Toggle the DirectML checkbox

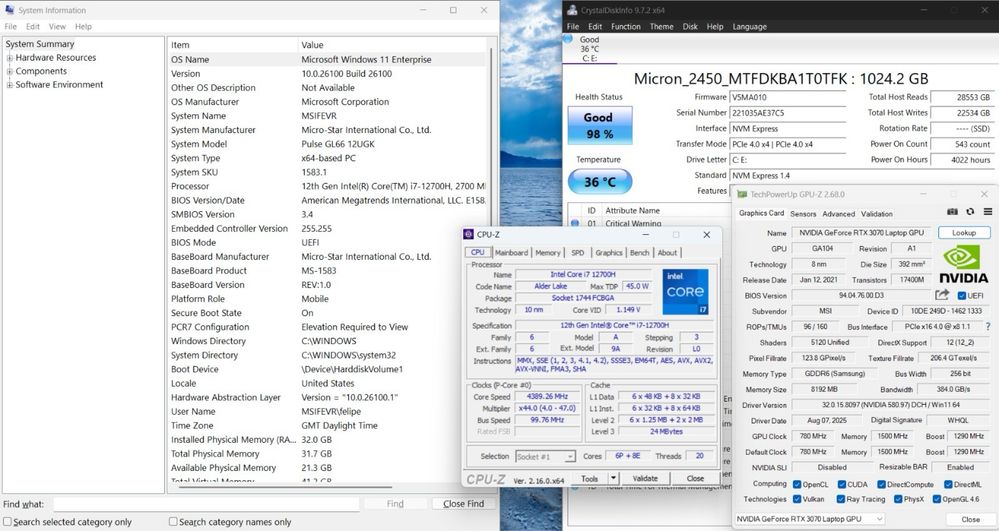pyautogui.click(x=949, y=484)
